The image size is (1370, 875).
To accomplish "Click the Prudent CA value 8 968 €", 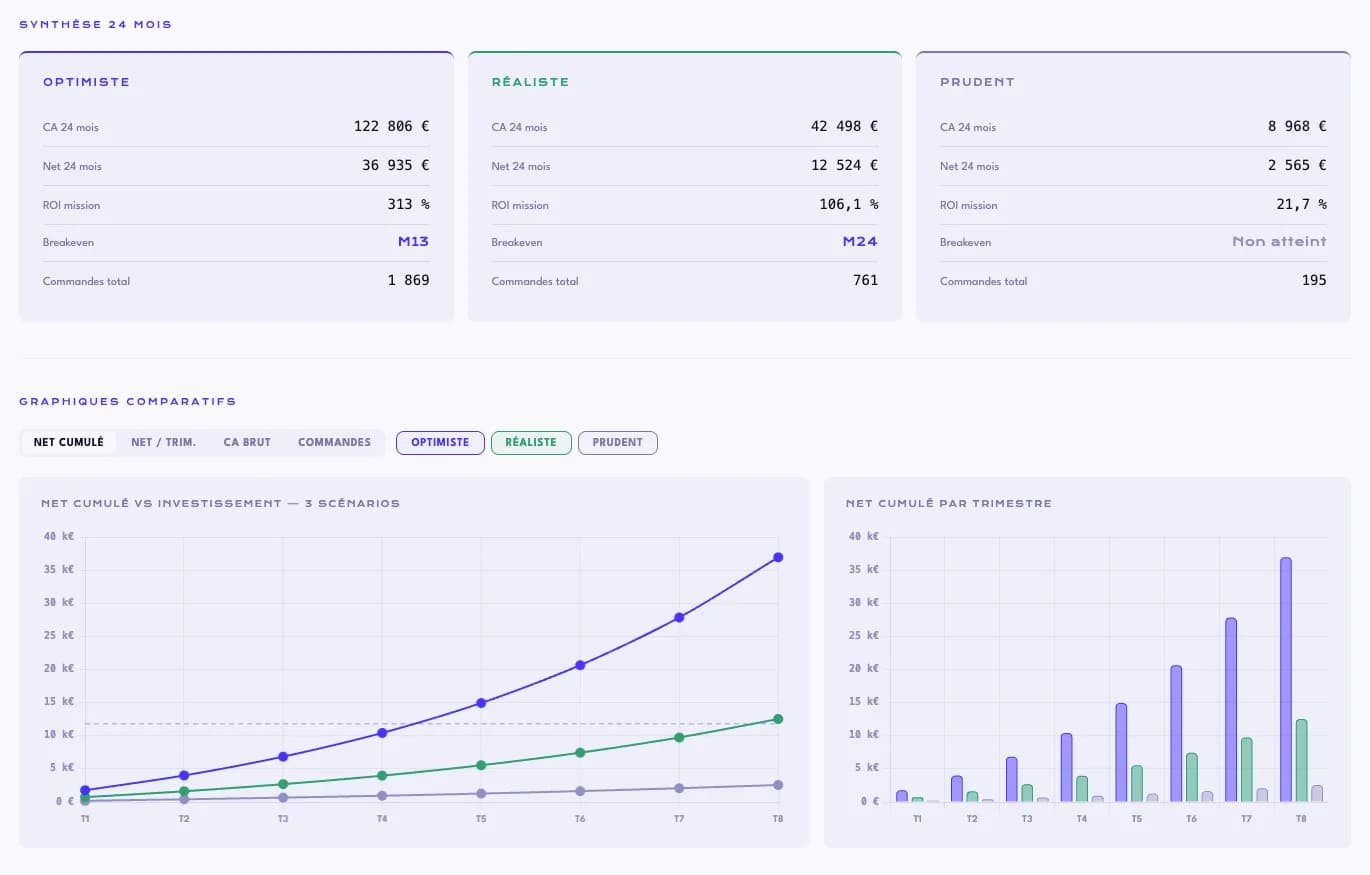I will [1297, 127].
